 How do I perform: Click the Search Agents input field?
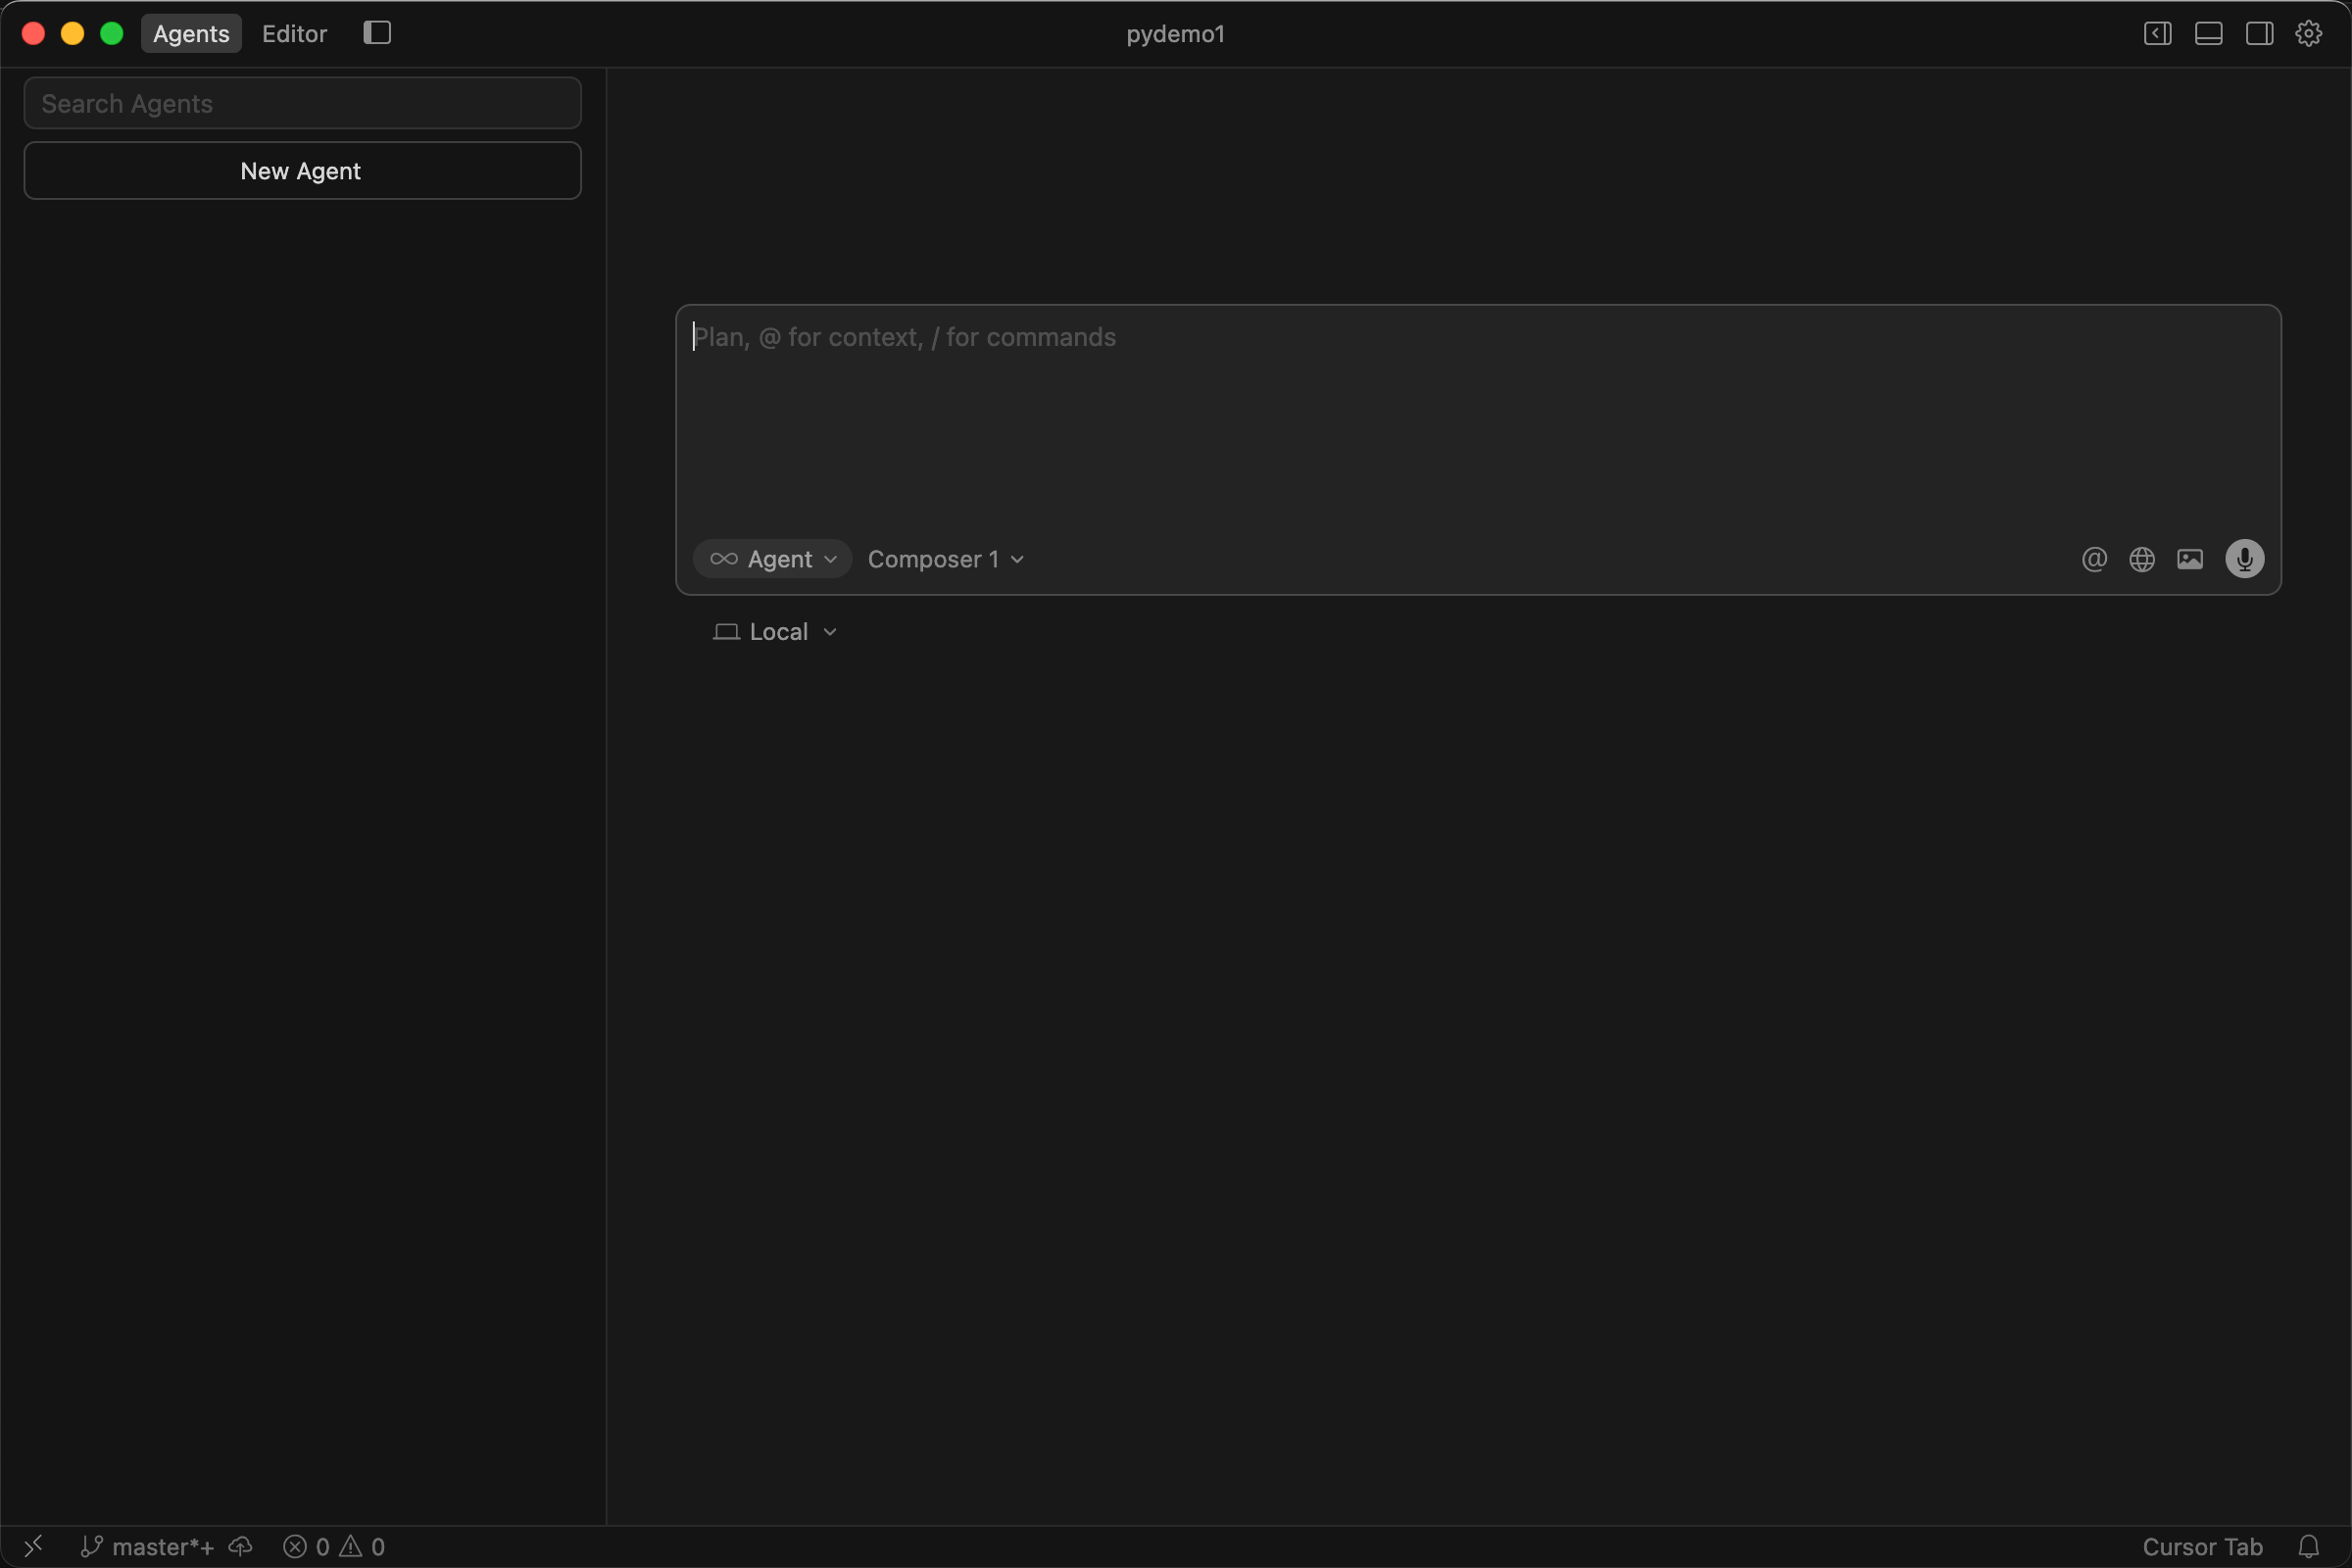302,103
